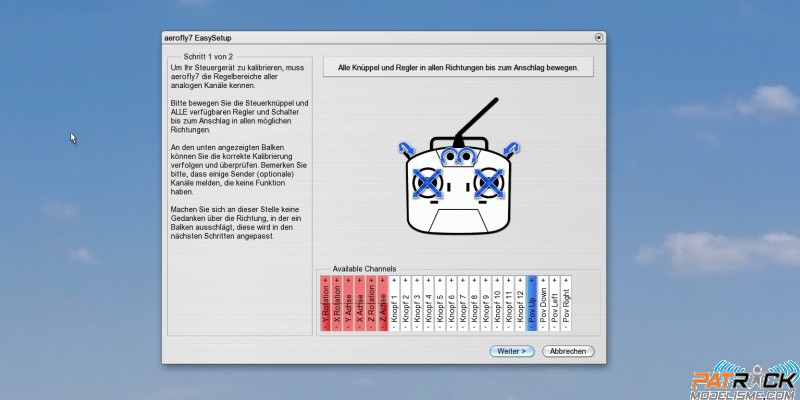Image resolution: width=800 pixels, height=400 pixels.
Task: Select the Knopf 5 channel bar
Action: pyautogui.click(x=440, y=303)
